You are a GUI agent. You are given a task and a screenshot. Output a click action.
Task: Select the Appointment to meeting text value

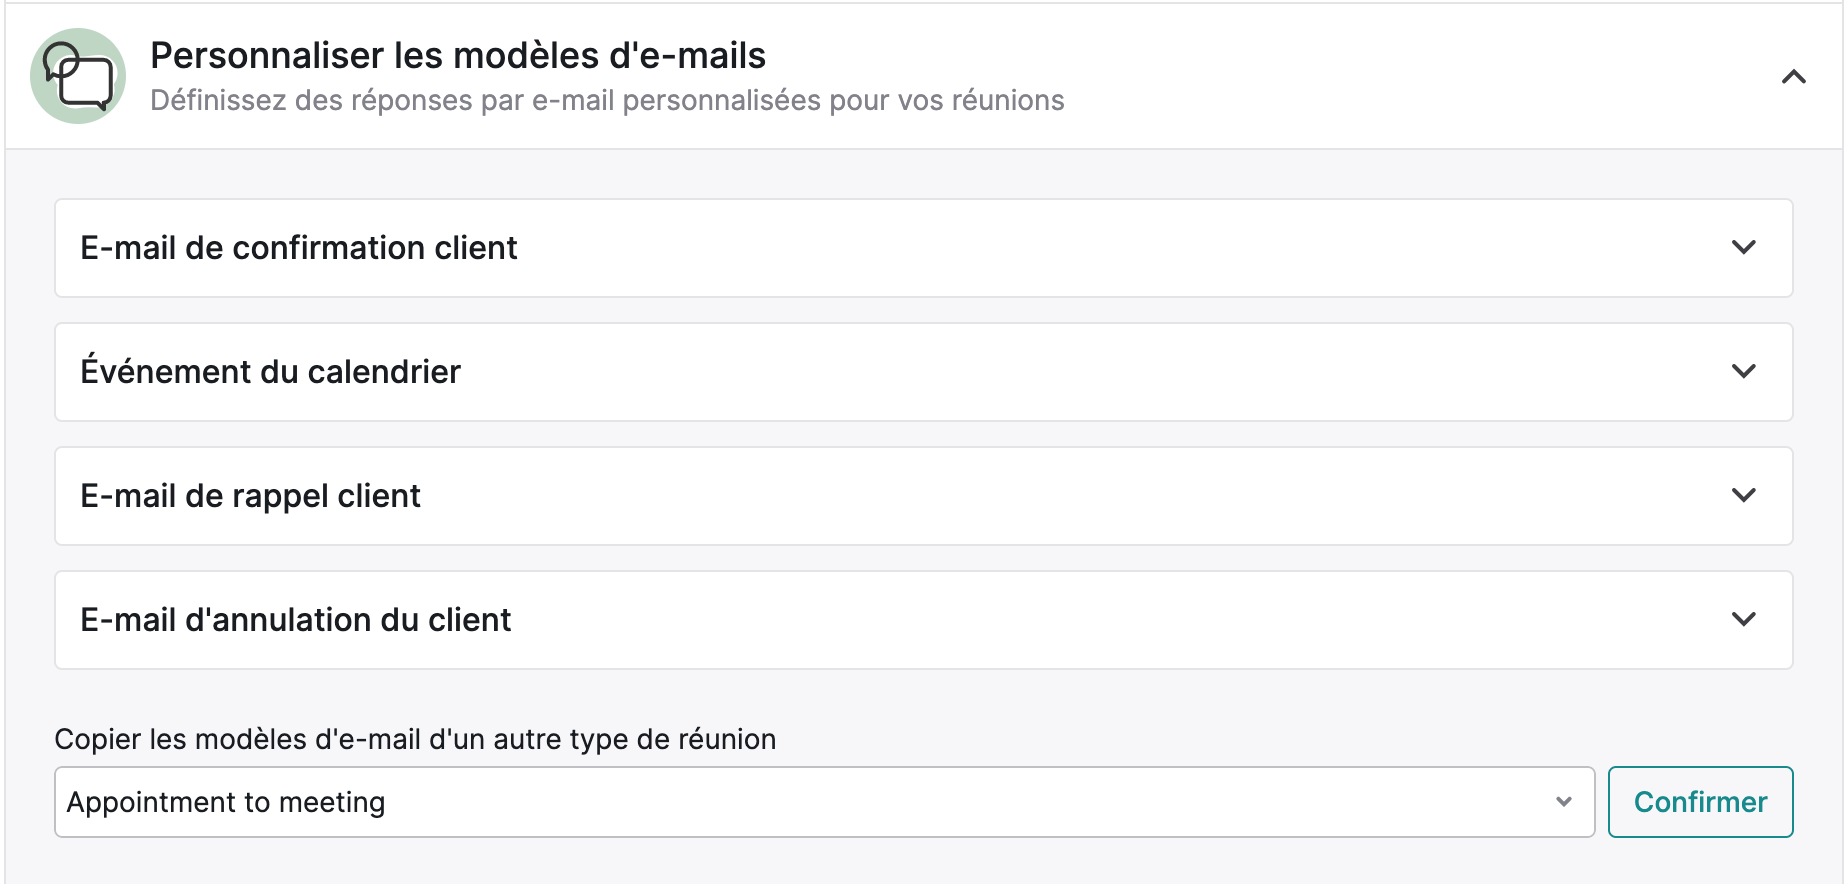[x=226, y=802]
